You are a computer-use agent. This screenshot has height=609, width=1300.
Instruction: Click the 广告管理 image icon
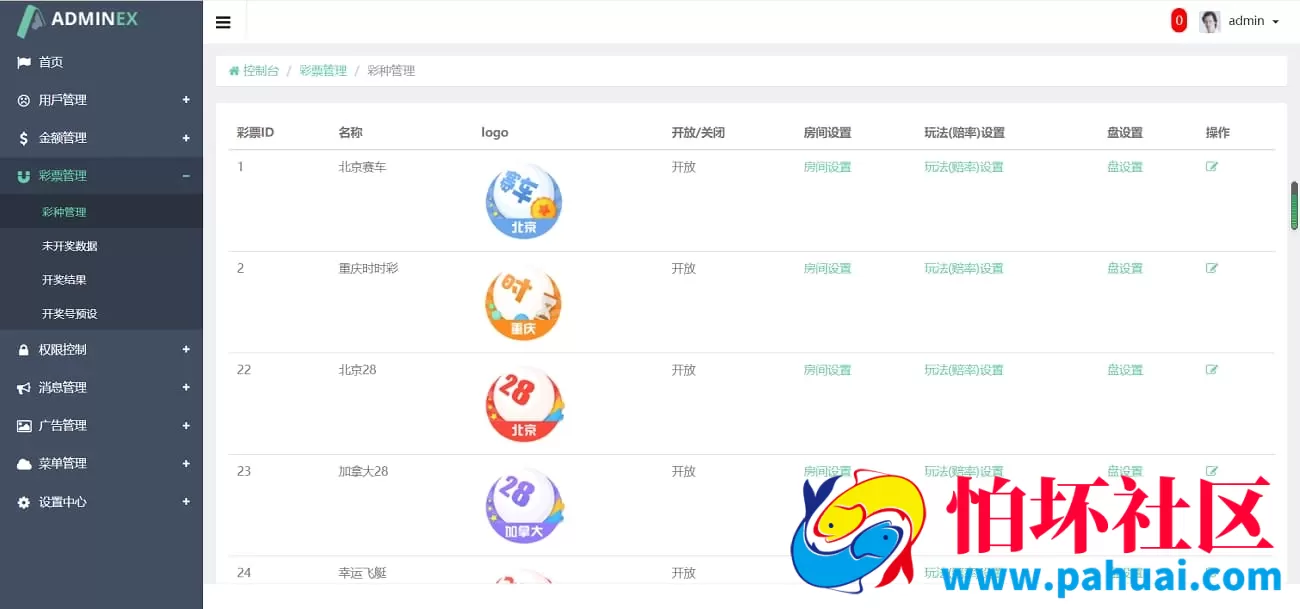point(24,425)
